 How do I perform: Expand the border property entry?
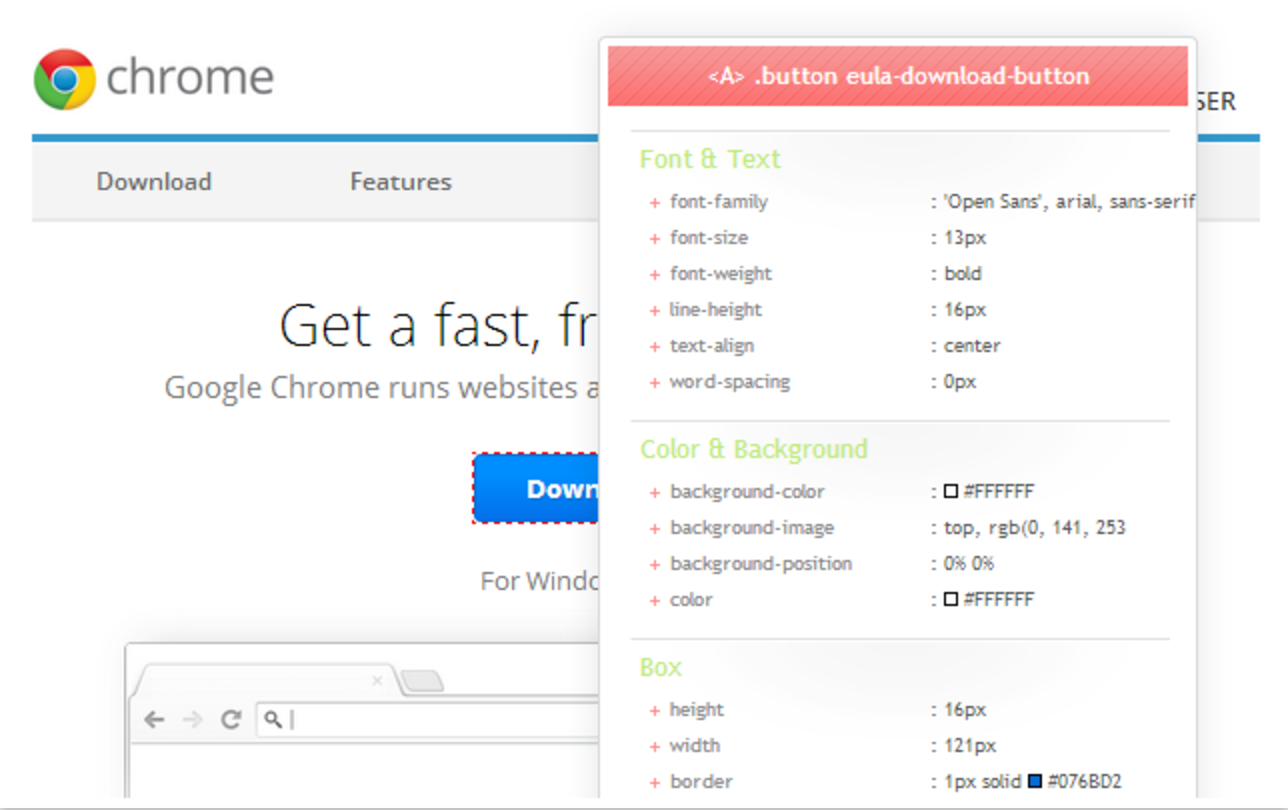655,781
